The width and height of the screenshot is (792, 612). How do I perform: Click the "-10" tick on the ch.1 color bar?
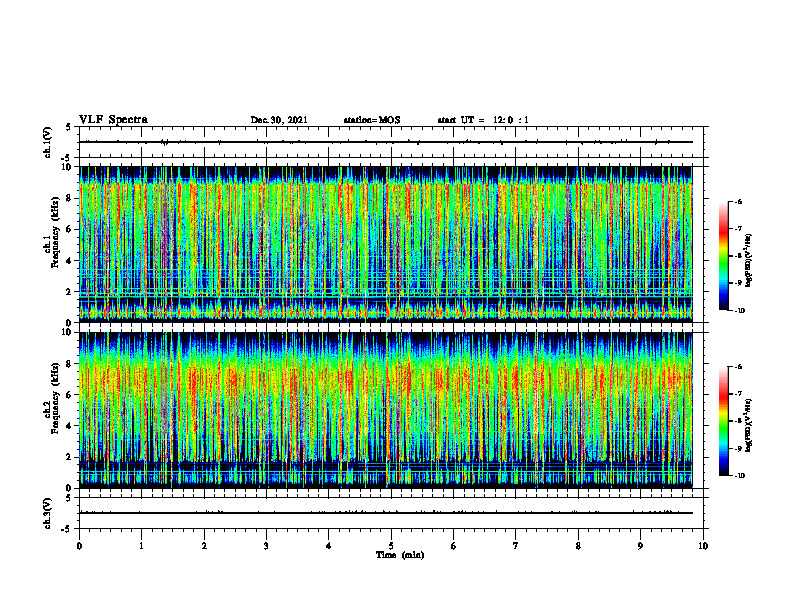pos(739,311)
